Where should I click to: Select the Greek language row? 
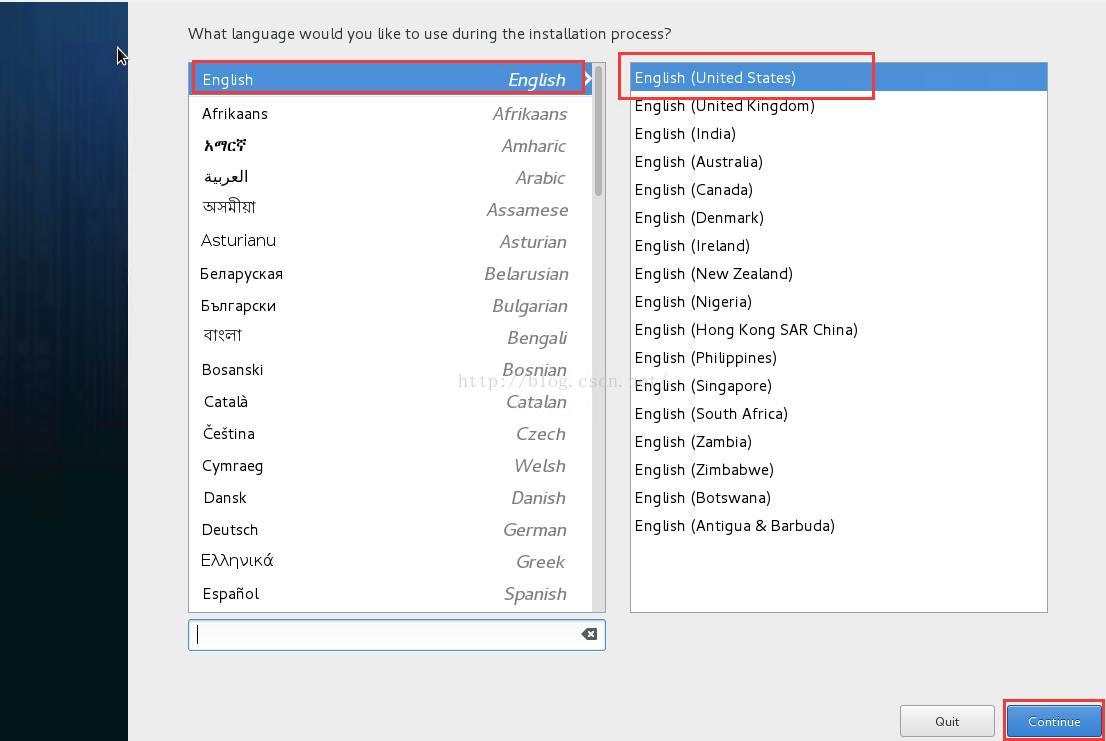pos(391,562)
